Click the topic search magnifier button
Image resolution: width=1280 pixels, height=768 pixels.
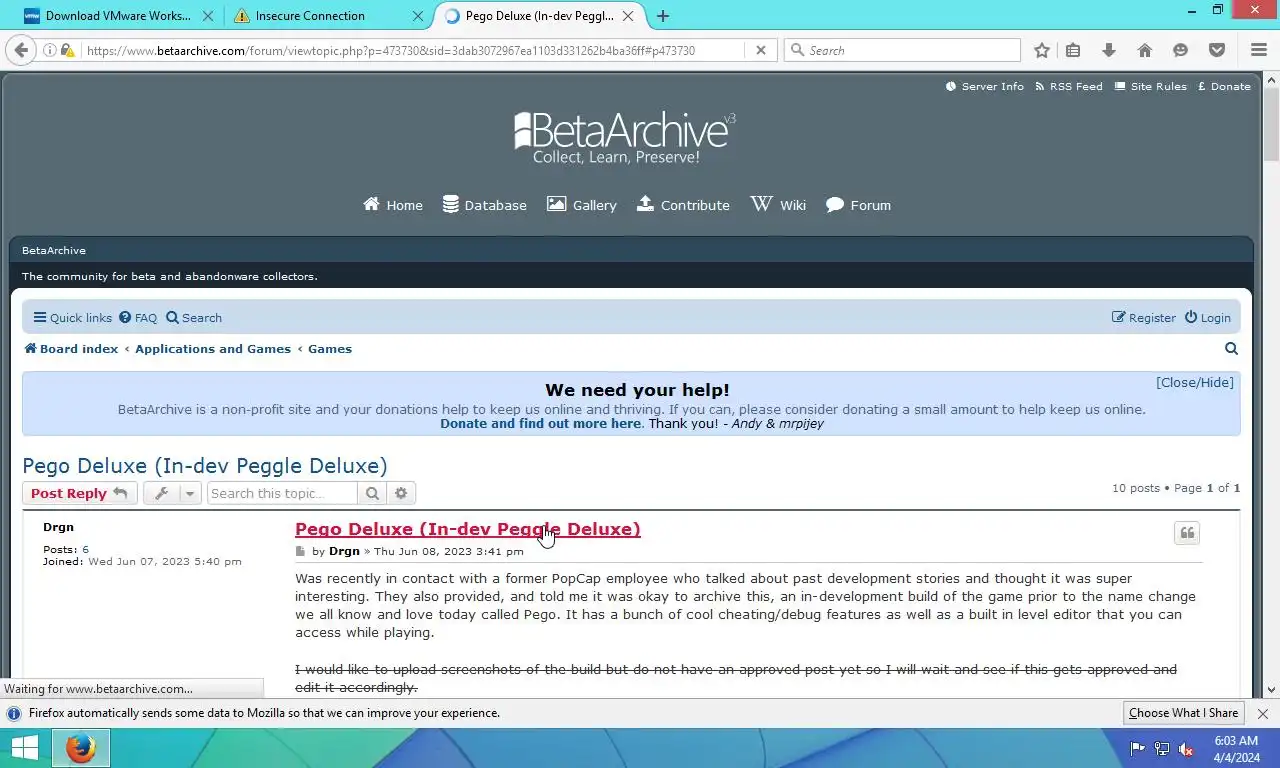pyautogui.click(x=372, y=493)
